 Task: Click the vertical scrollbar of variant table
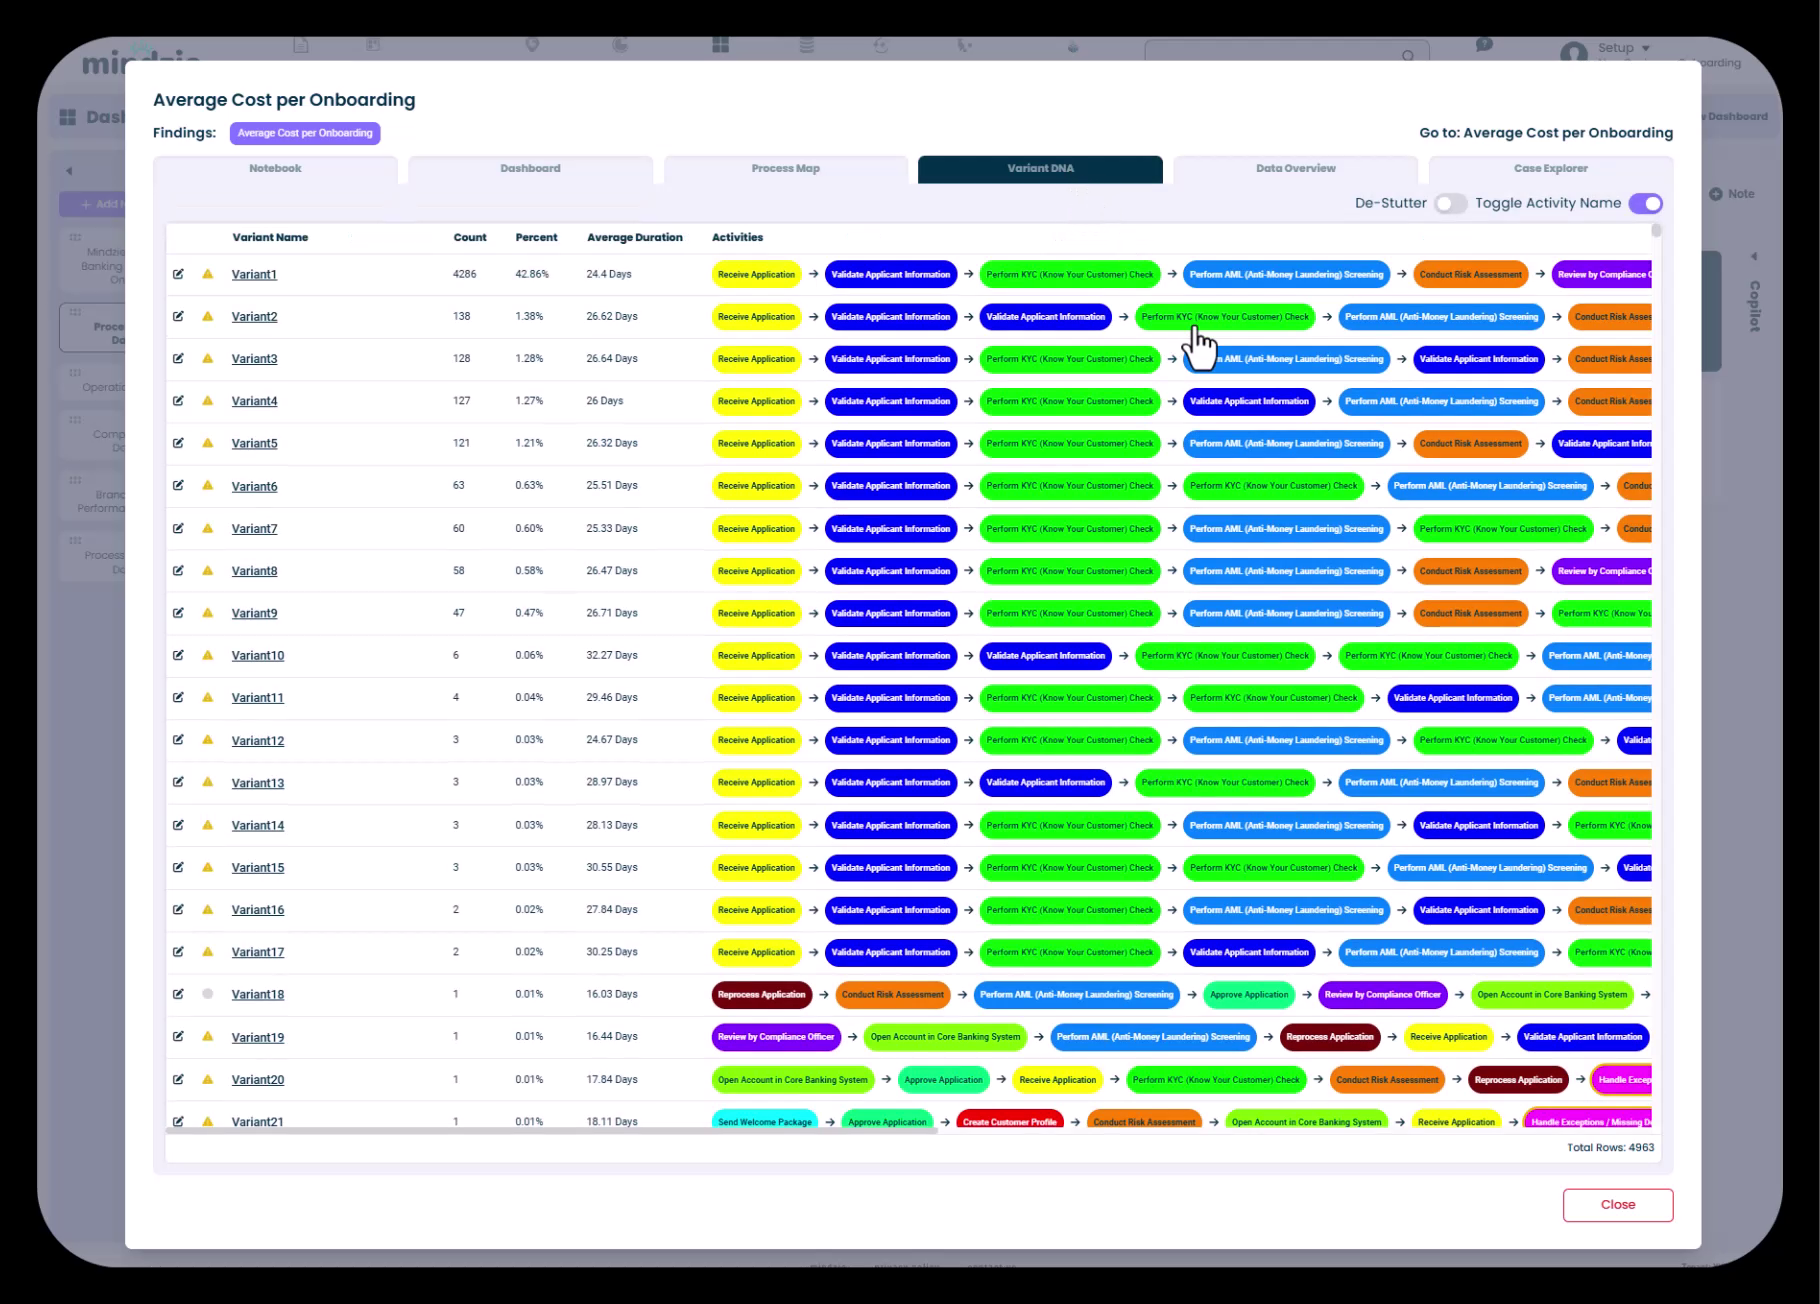(1656, 231)
